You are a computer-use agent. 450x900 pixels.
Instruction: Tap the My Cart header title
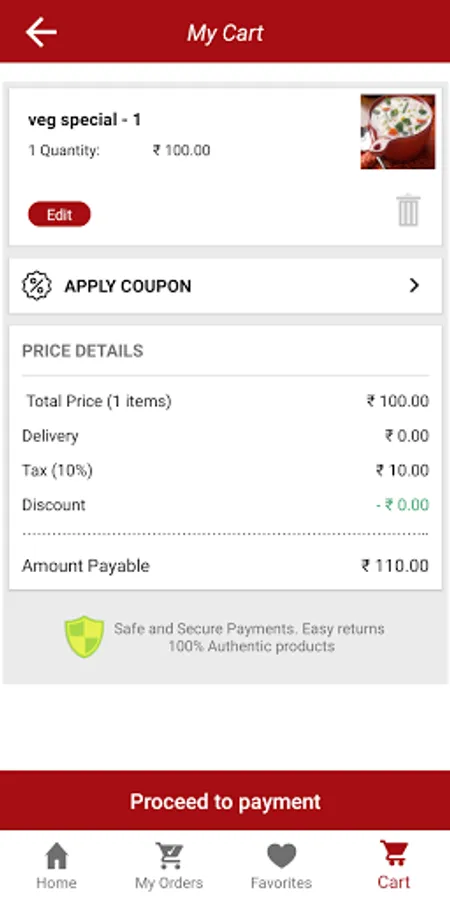tap(225, 33)
